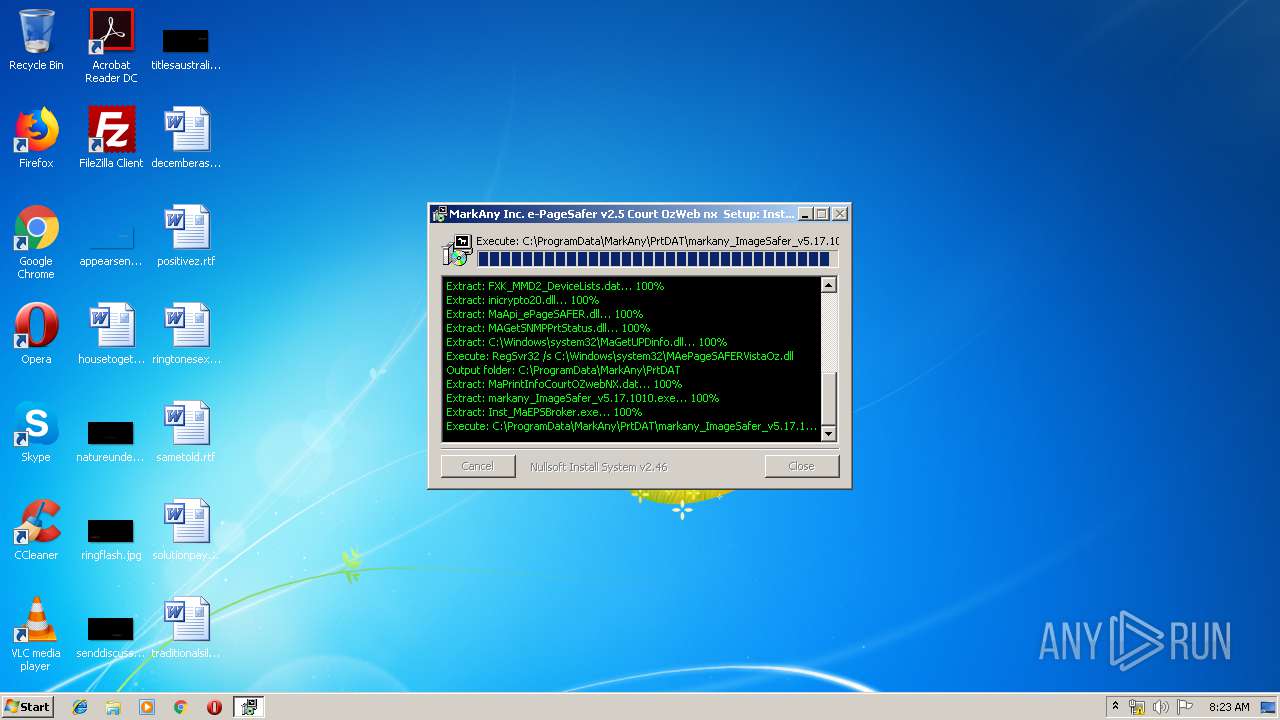Open FileZilla Client shortcut
This screenshot has height=720, width=1280.
[x=111, y=139]
